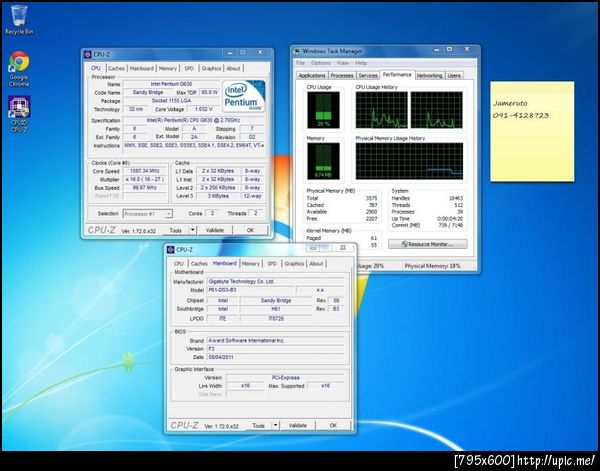Open Networking tab in Task Manager

tap(429, 75)
